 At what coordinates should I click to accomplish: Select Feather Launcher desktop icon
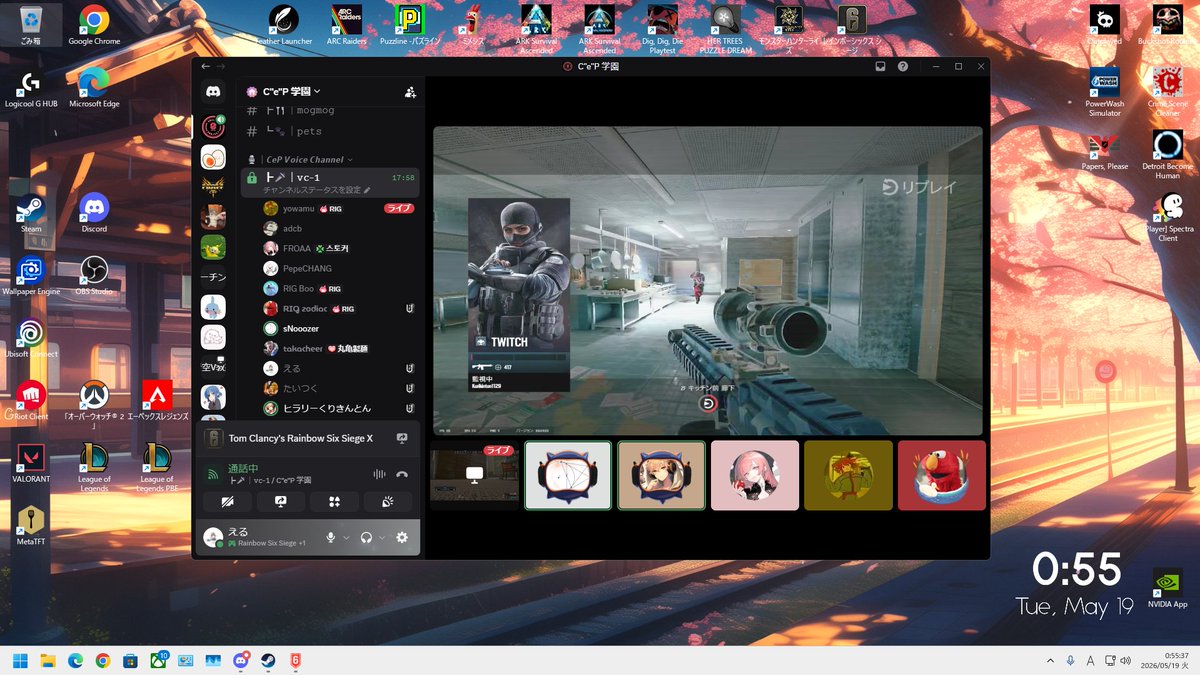284,26
